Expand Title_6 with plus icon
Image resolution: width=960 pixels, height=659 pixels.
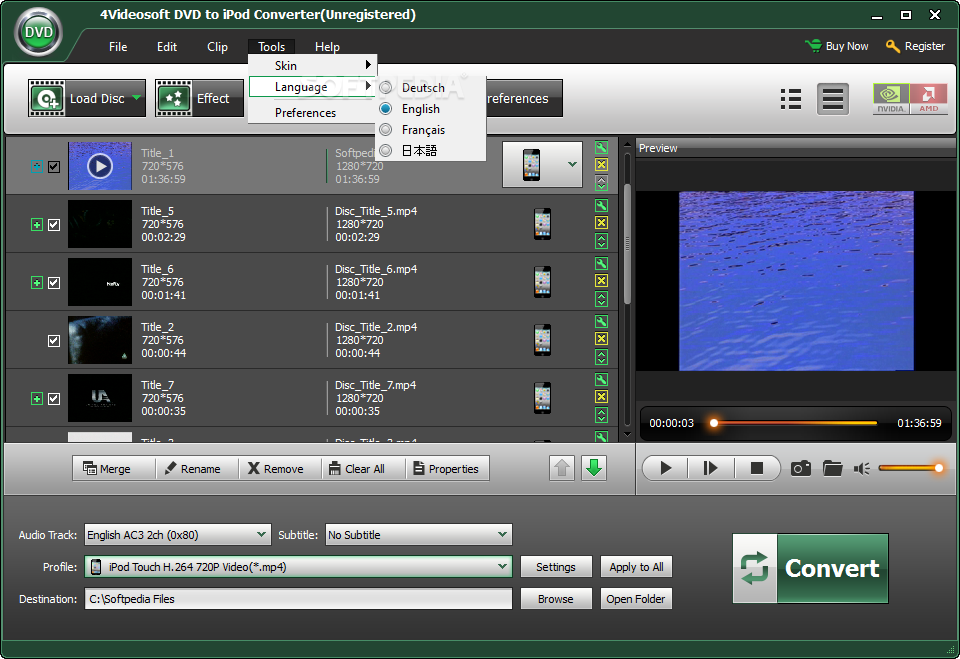37,283
